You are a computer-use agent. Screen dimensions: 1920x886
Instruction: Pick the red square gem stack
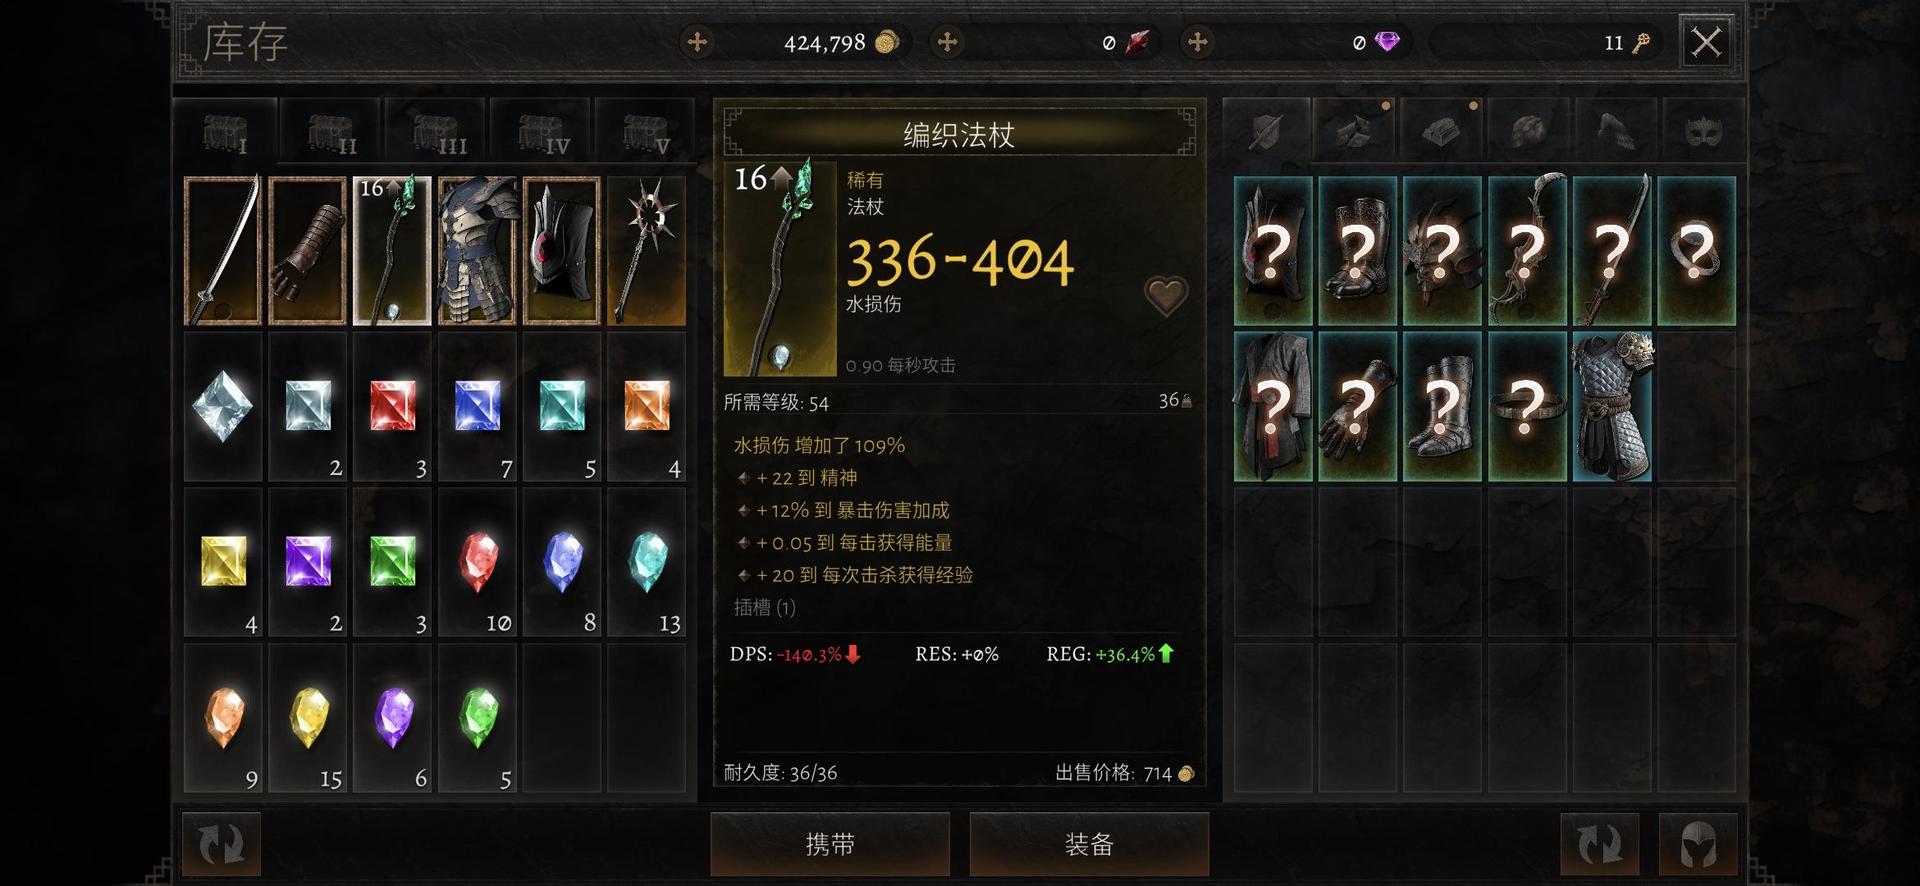[x=392, y=406]
